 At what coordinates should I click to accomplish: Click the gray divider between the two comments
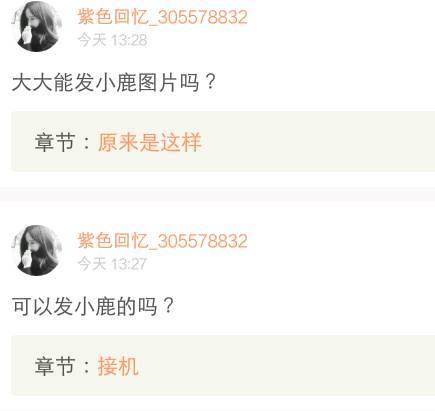(x=217, y=195)
